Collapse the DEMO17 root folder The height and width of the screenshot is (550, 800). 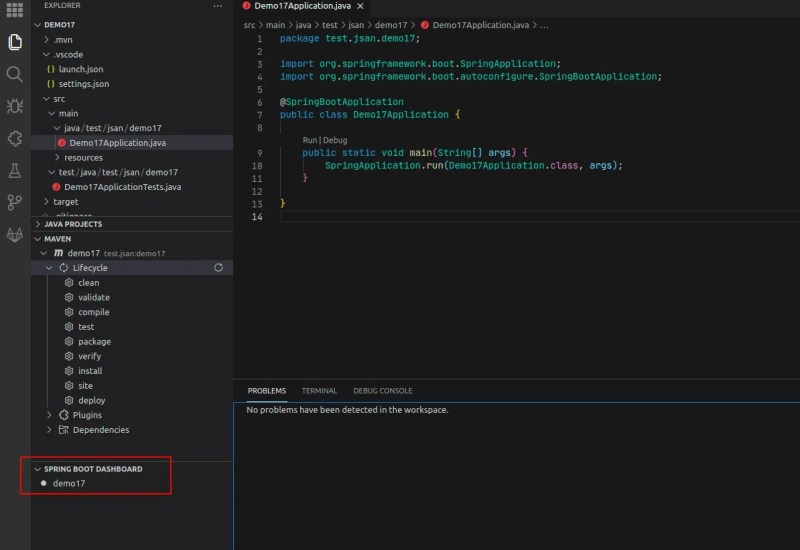(x=37, y=24)
